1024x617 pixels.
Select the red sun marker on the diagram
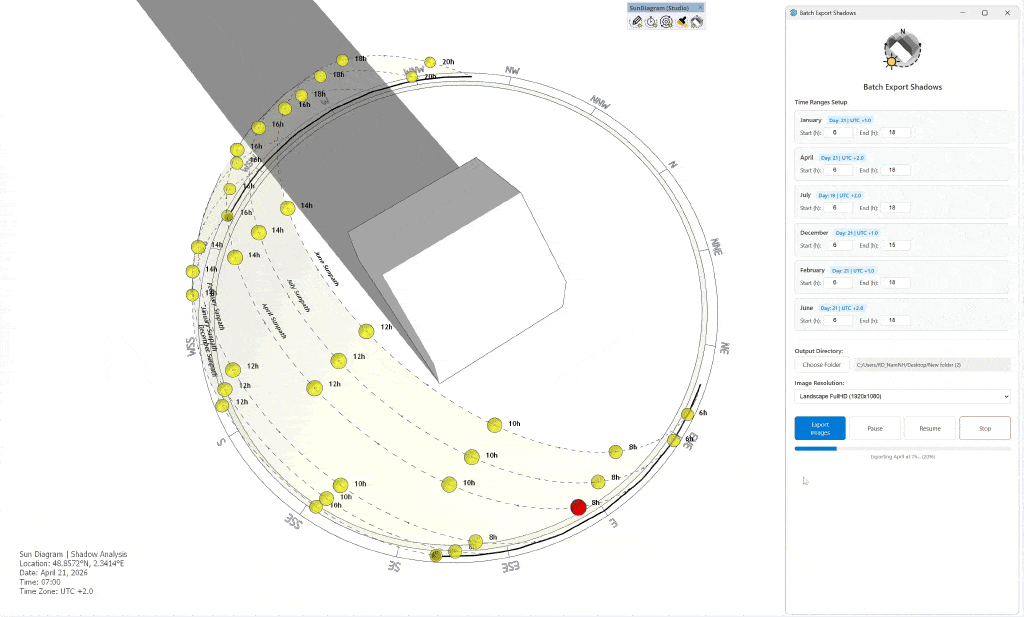click(x=578, y=507)
